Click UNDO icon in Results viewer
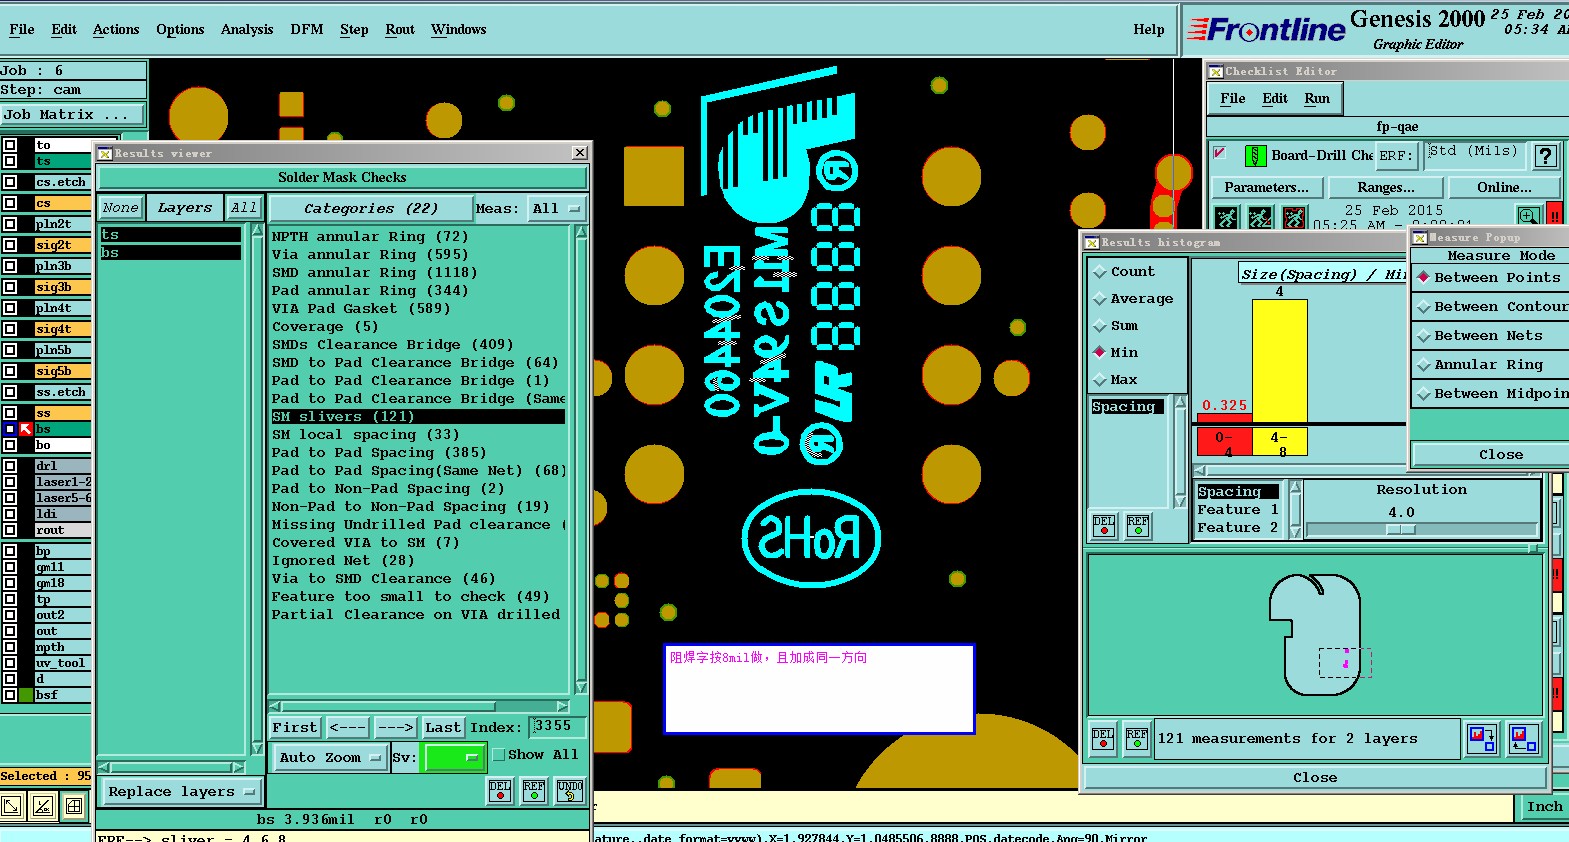This screenshot has height=842, width=1569. click(x=570, y=790)
